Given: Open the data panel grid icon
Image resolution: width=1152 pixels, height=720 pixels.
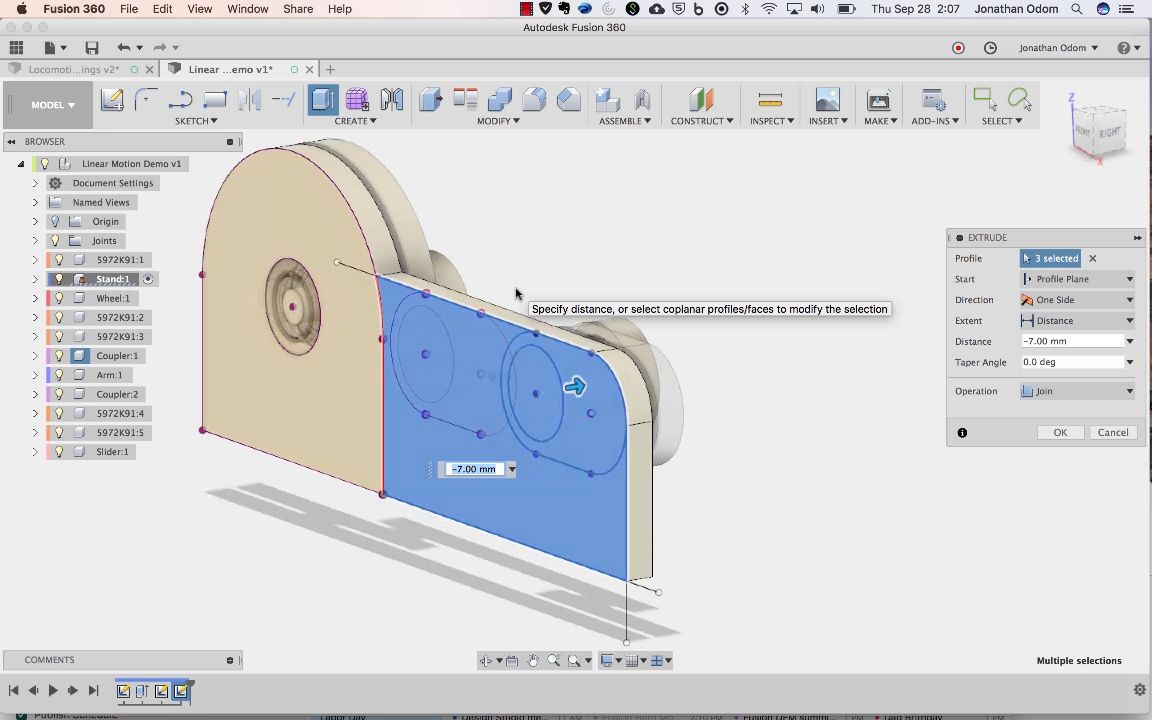Looking at the screenshot, I should pos(16,48).
